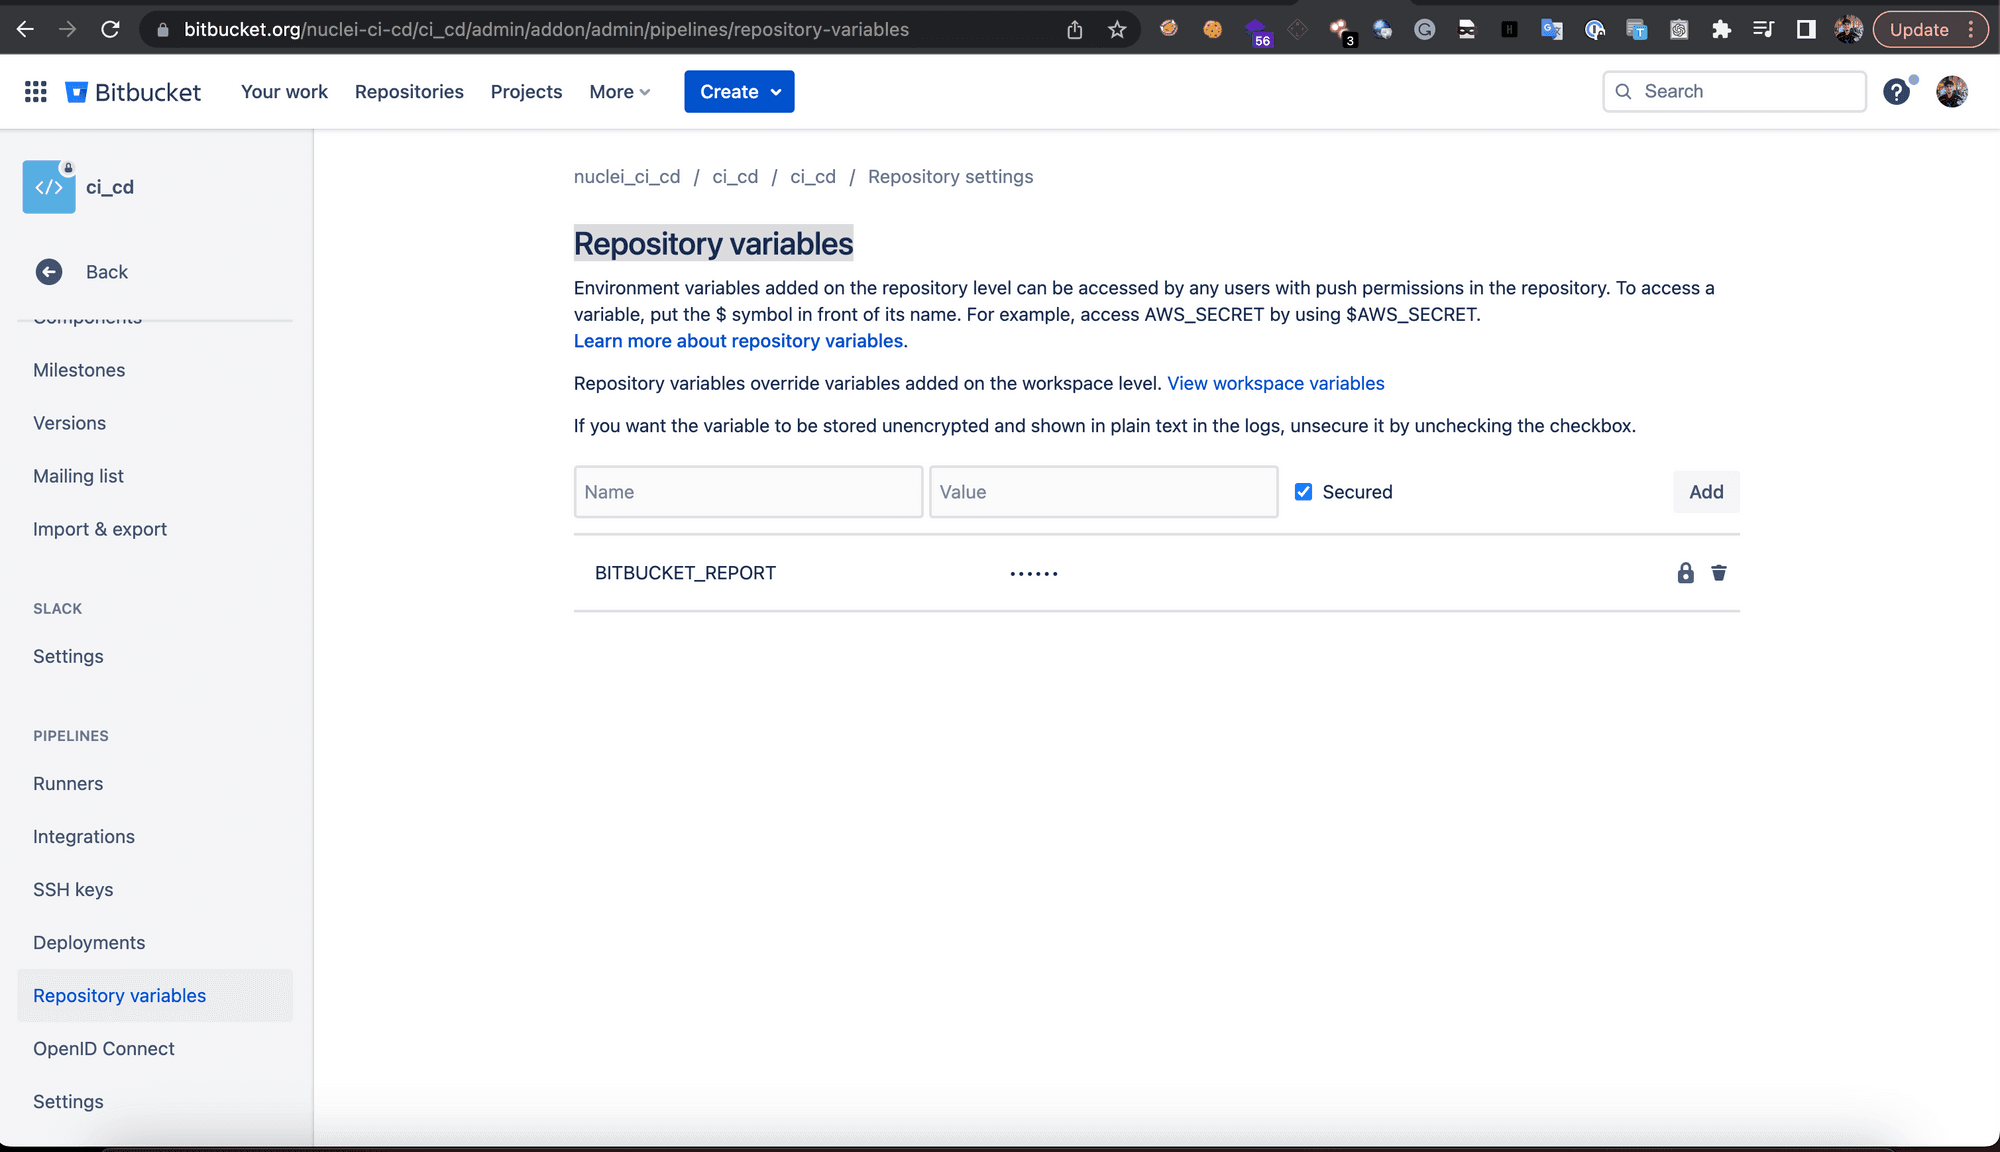Click the variable Name input field

[748, 492]
